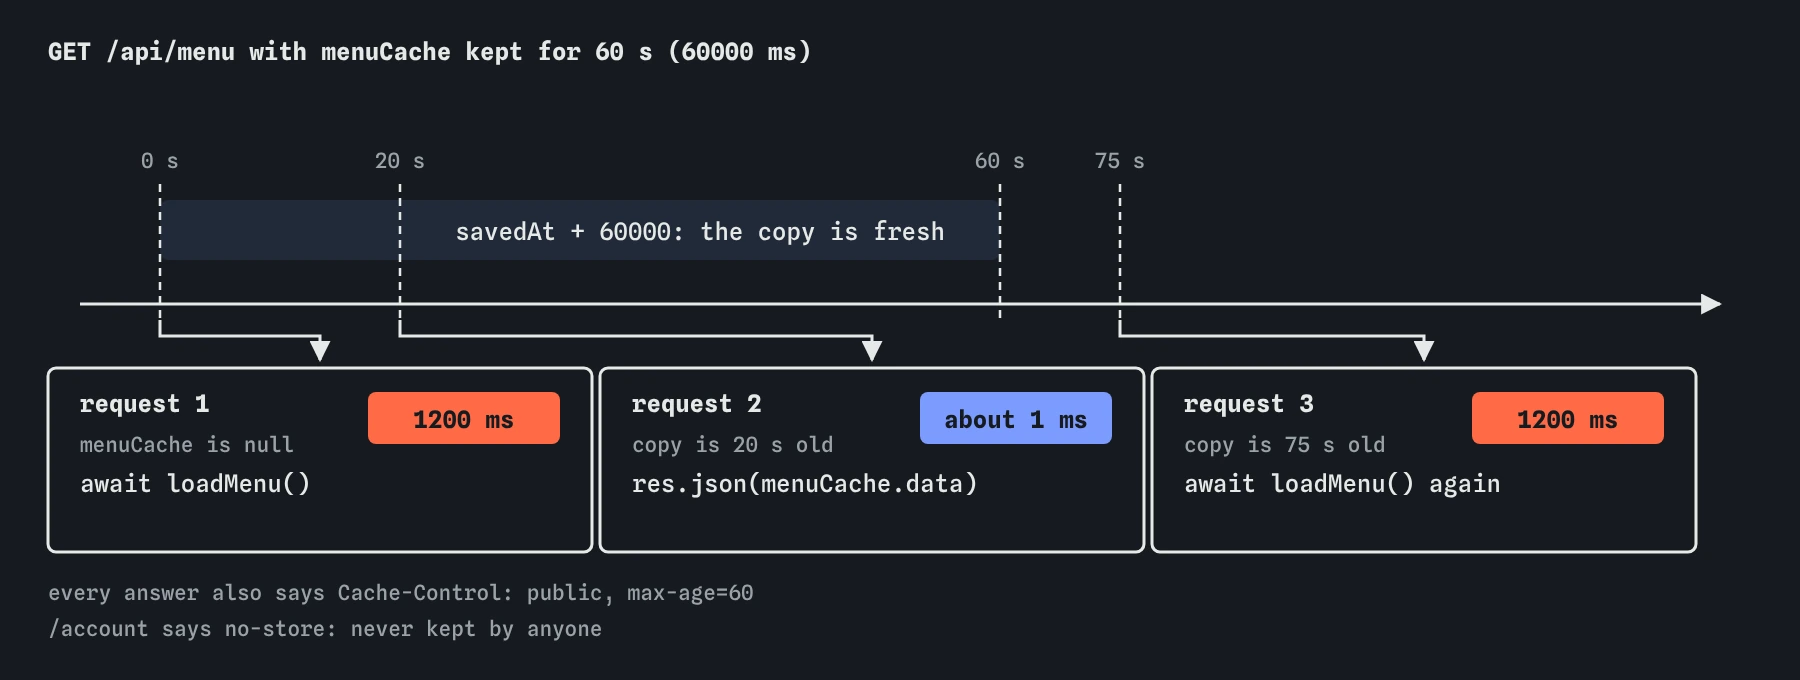Click the '20 s' timeline label
The width and height of the screenshot is (1800, 680).
[400, 161]
